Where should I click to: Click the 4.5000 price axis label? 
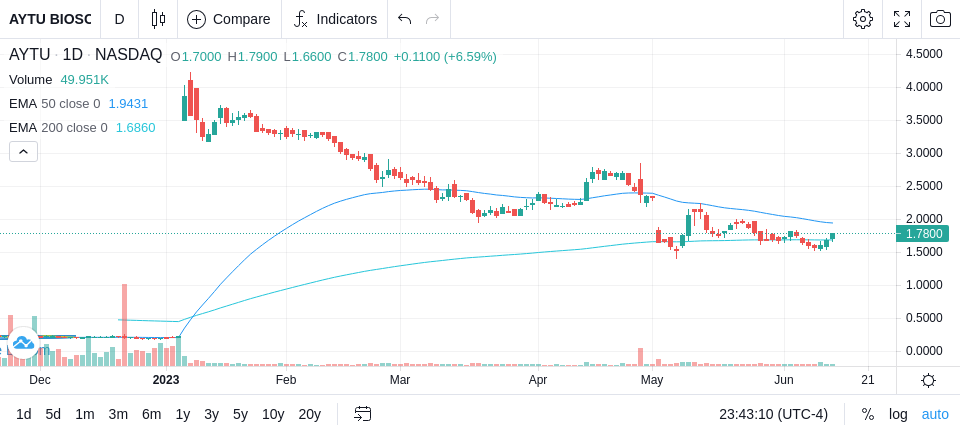924,54
